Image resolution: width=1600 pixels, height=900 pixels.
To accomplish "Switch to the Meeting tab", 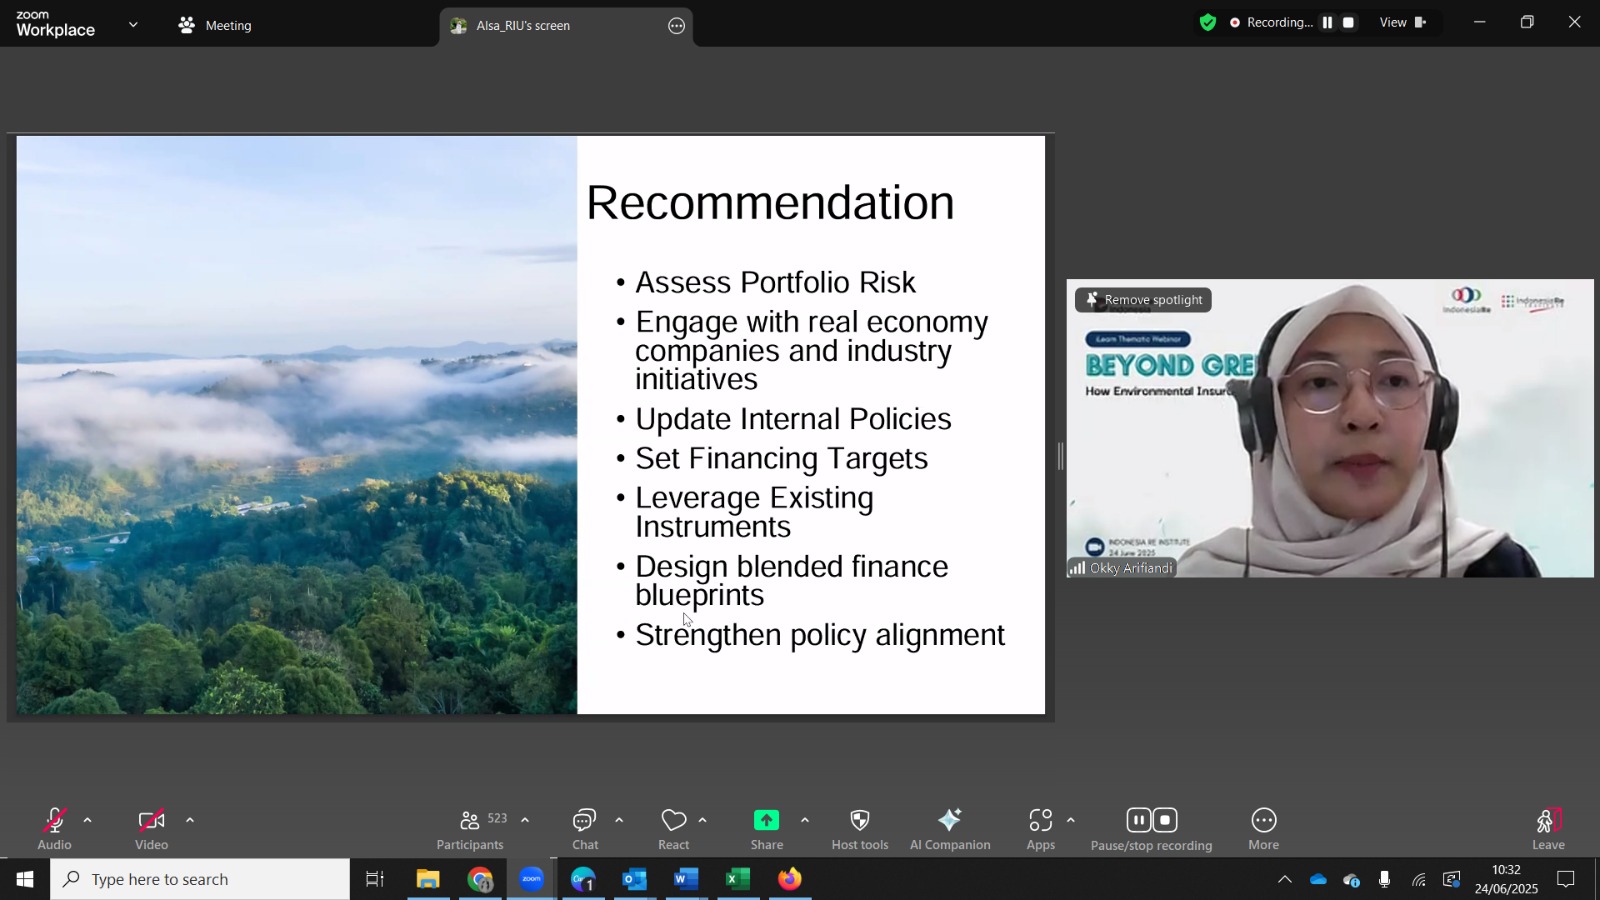I will (215, 25).
